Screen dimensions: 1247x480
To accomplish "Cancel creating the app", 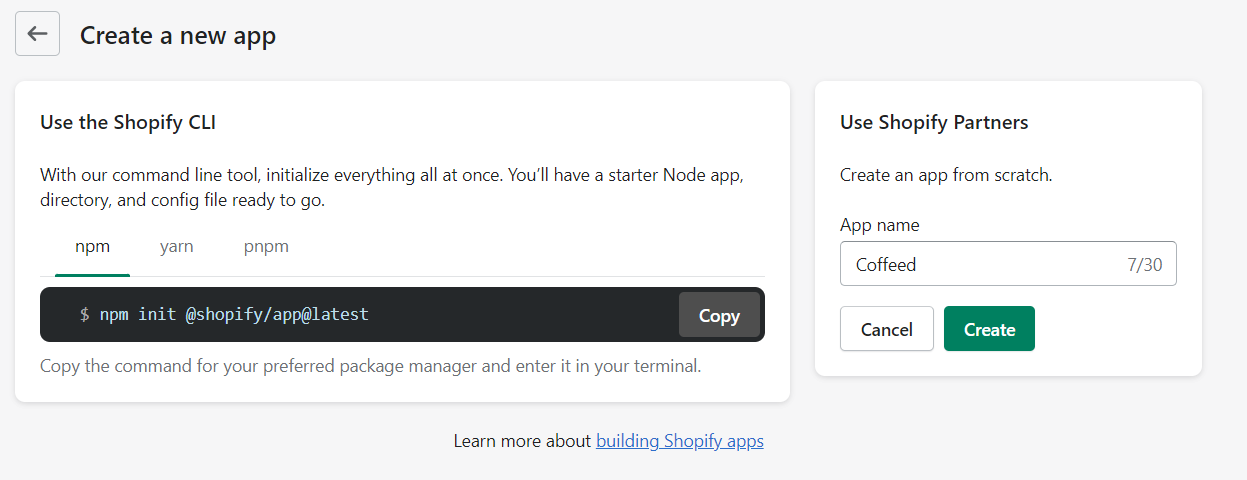I will 886,329.
